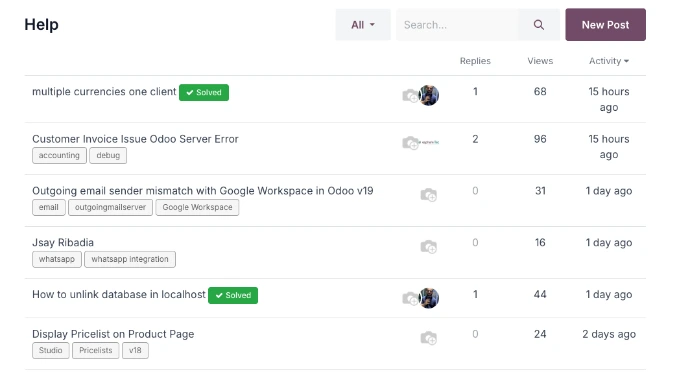
Task: Click user photo avatar in unlink database row
Action: 429,298
